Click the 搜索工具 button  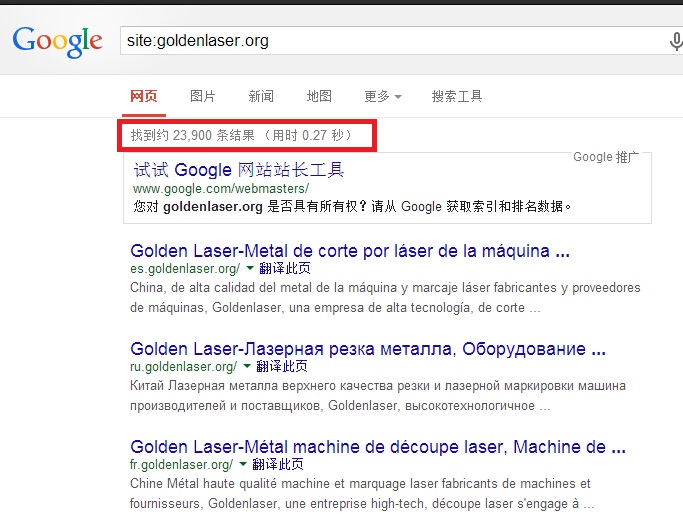457,96
